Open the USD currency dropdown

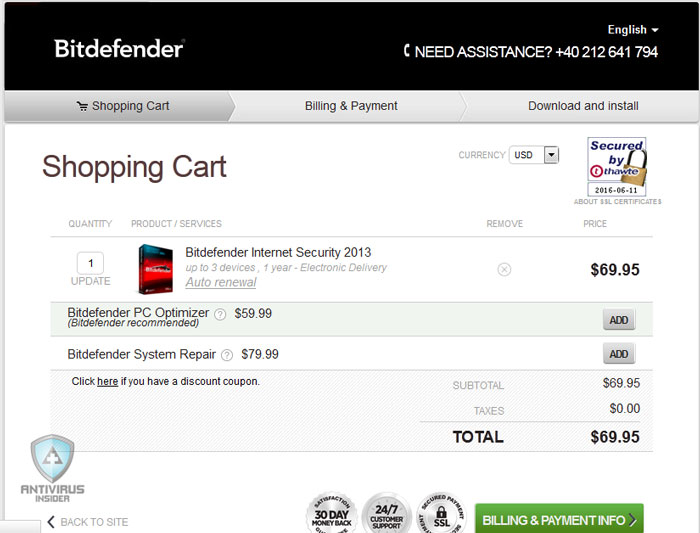tap(534, 155)
